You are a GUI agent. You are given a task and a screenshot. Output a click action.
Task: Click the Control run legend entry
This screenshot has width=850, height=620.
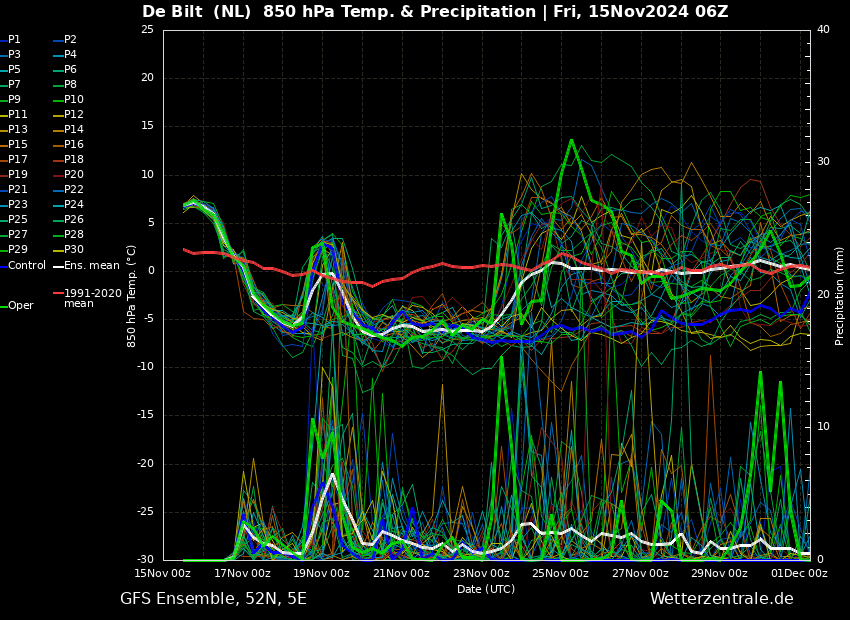[26, 265]
